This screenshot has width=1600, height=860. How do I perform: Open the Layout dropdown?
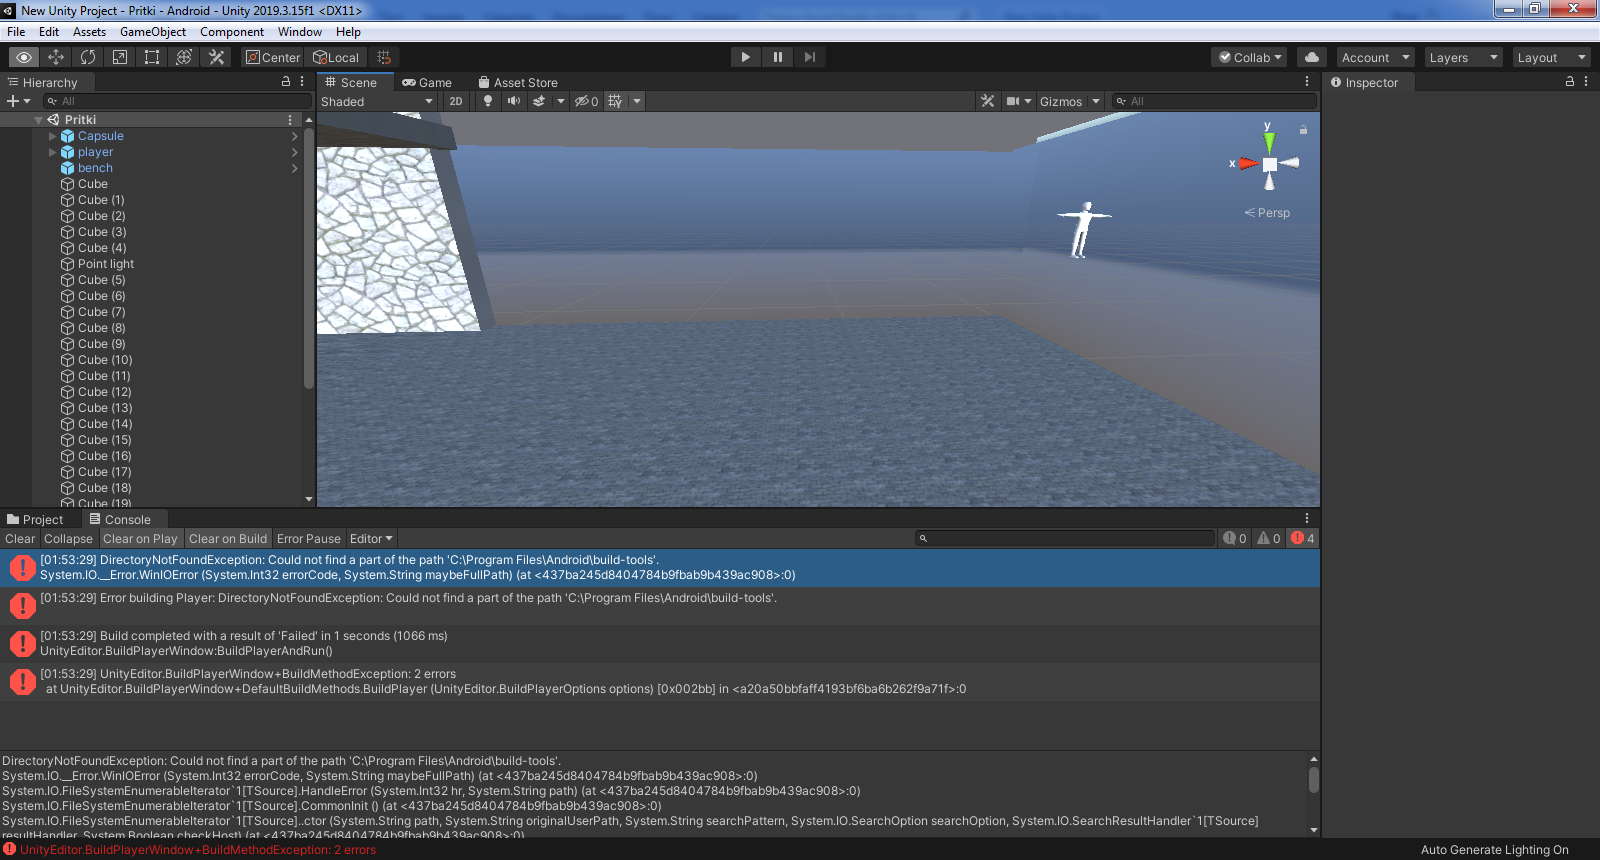point(1551,57)
